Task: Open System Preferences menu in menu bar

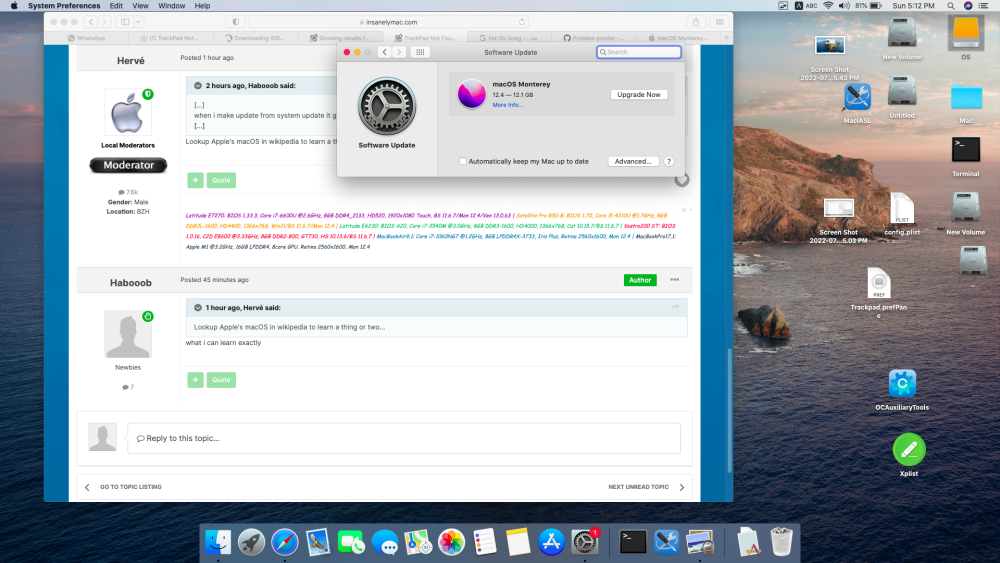Action: pyautogui.click(x=64, y=6)
